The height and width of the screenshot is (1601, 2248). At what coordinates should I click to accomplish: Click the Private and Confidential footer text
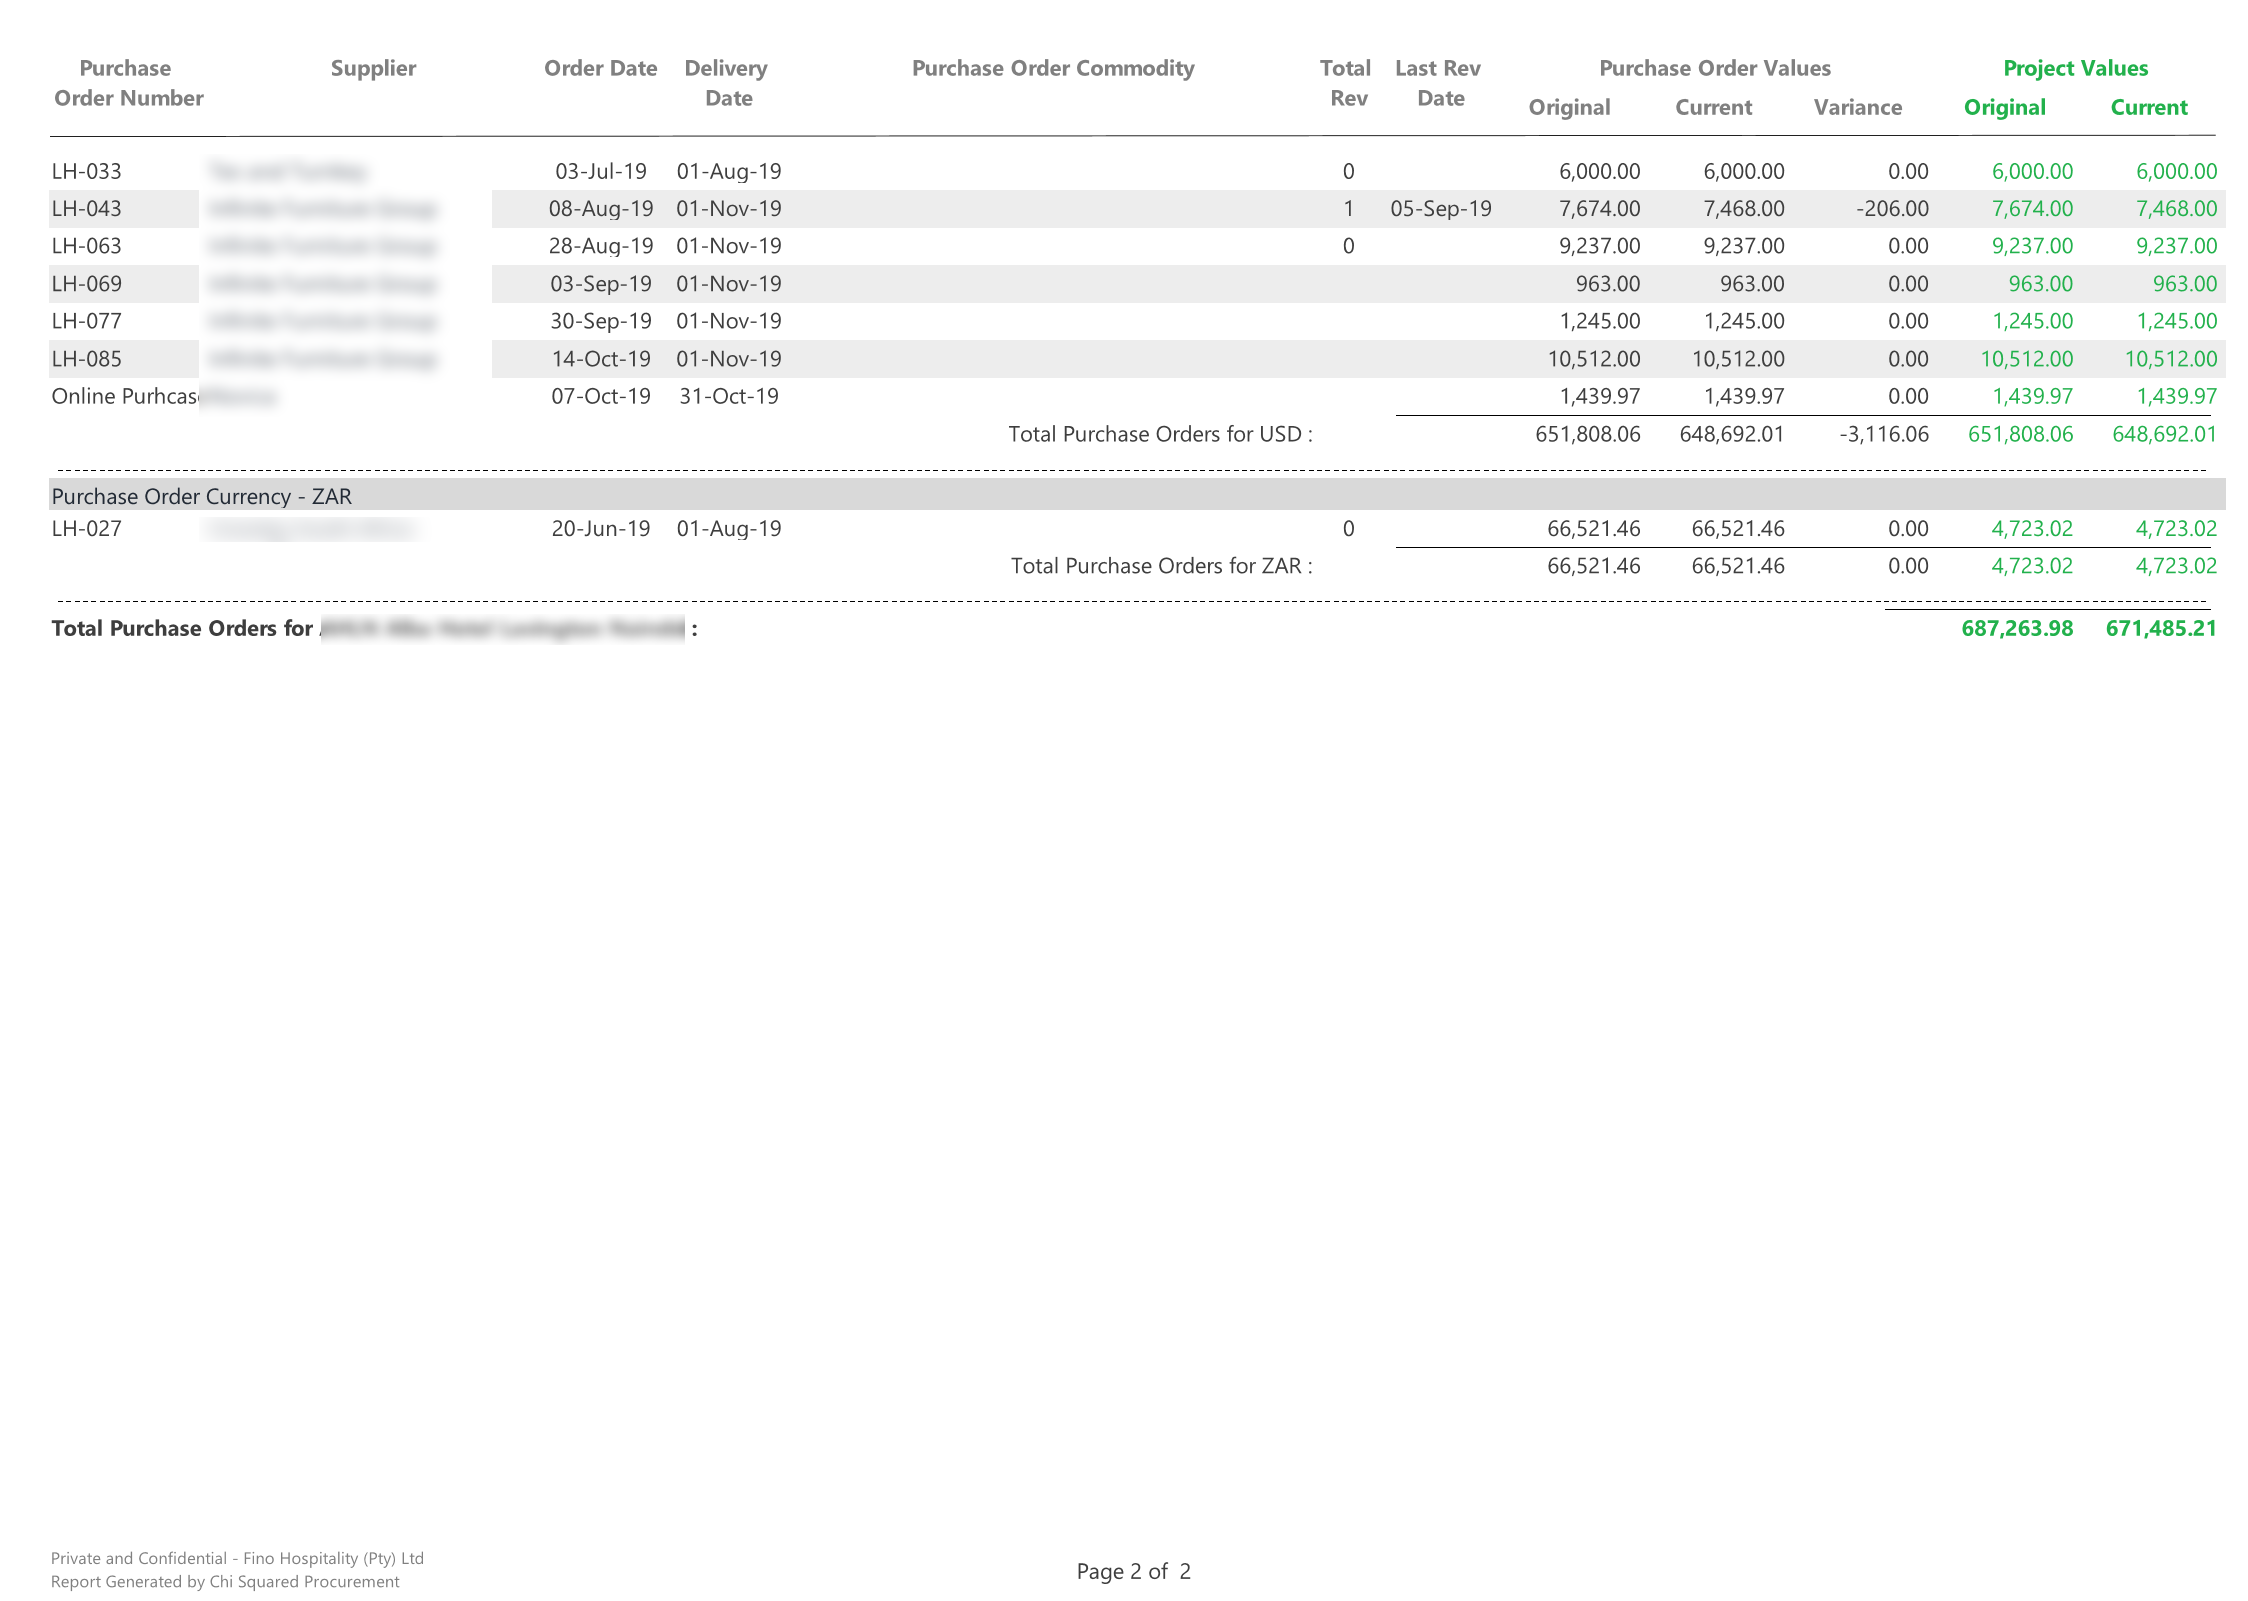tap(237, 1558)
